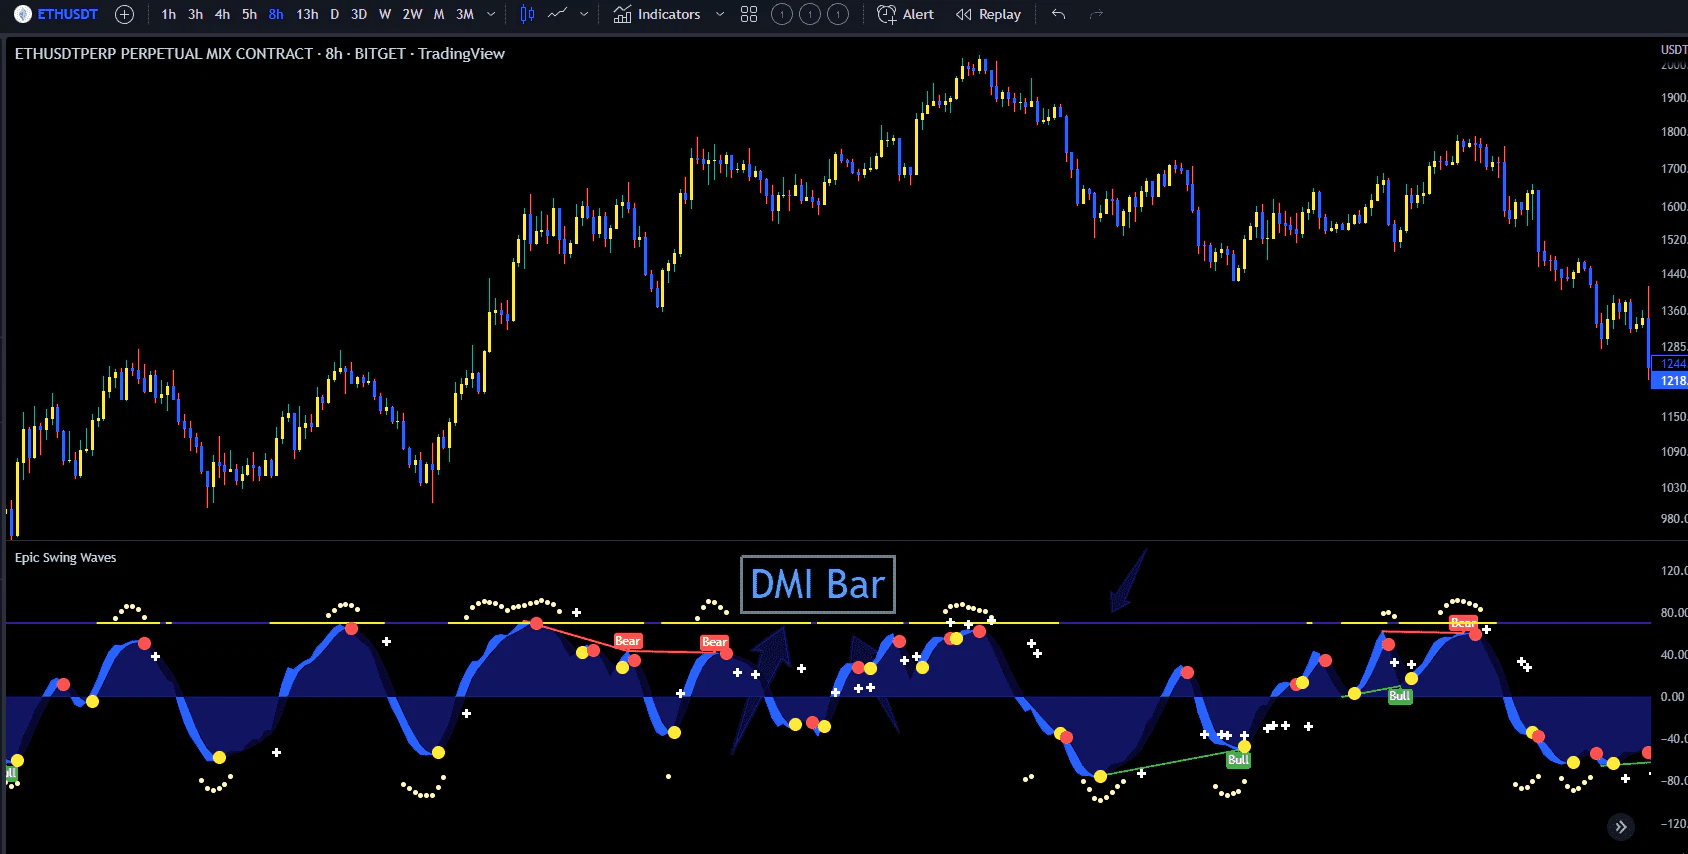Image resolution: width=1688 pixels, height=854 pixels.
Task: Select the 4h timeframe
Action: [222, 14]
